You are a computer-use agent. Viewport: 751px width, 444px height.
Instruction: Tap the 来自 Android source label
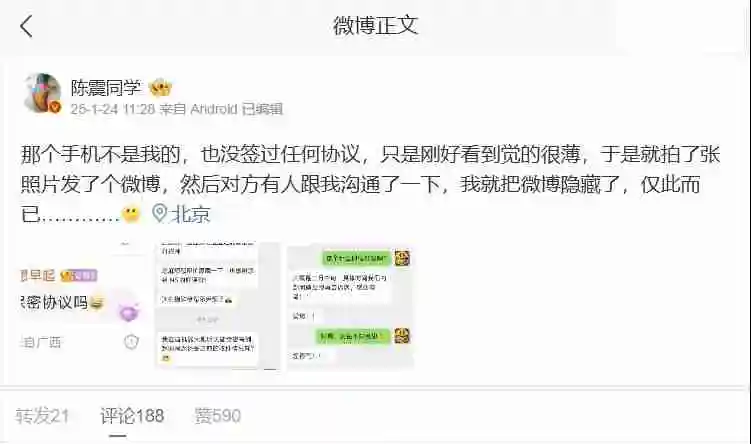[x=198, y=109]
